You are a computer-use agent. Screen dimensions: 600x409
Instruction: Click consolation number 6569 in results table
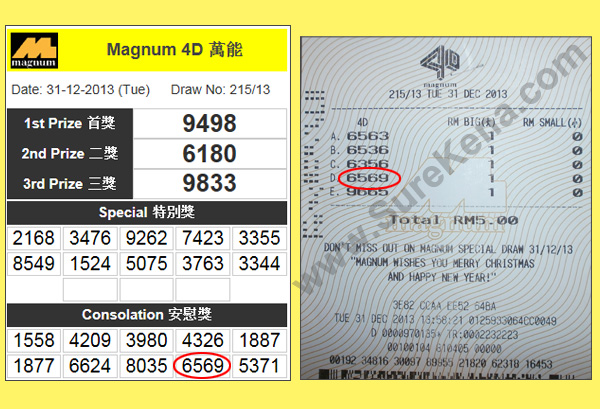point(203,366)
